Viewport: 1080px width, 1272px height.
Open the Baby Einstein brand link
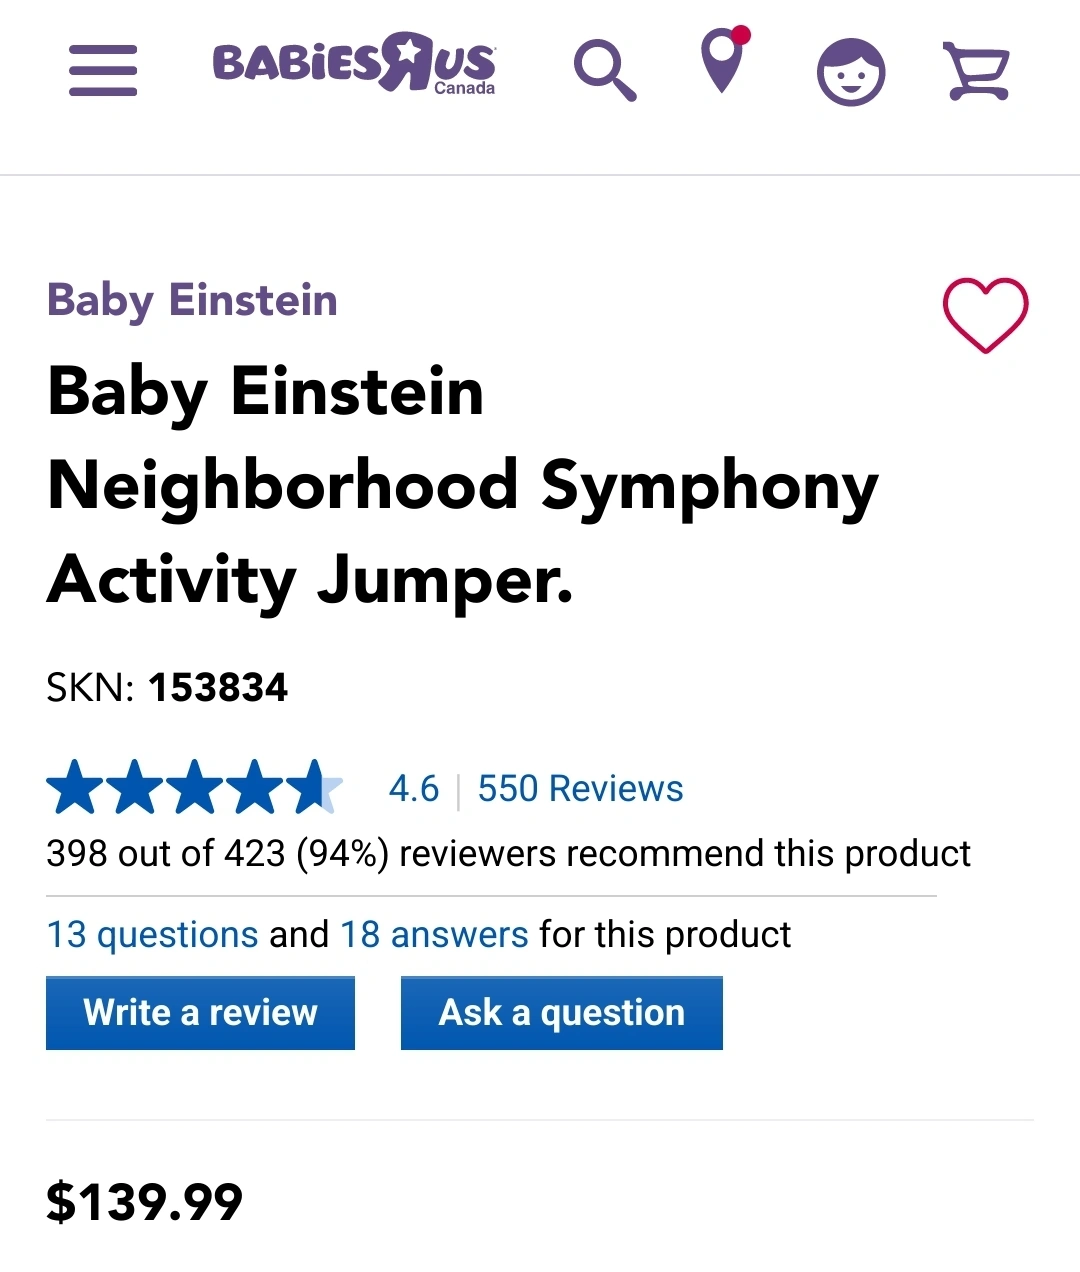click(x=192, y=301)
